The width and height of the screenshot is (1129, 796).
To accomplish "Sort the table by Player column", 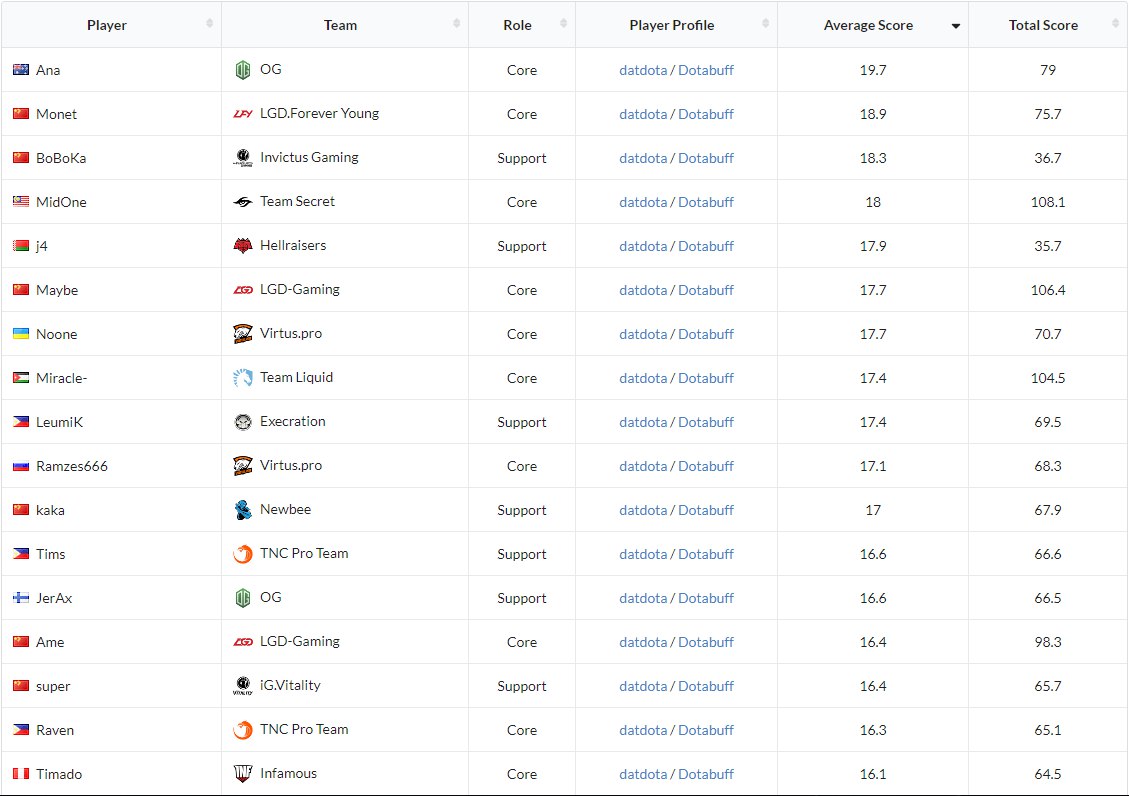I will pyautogui.click(x=107, y=25).
